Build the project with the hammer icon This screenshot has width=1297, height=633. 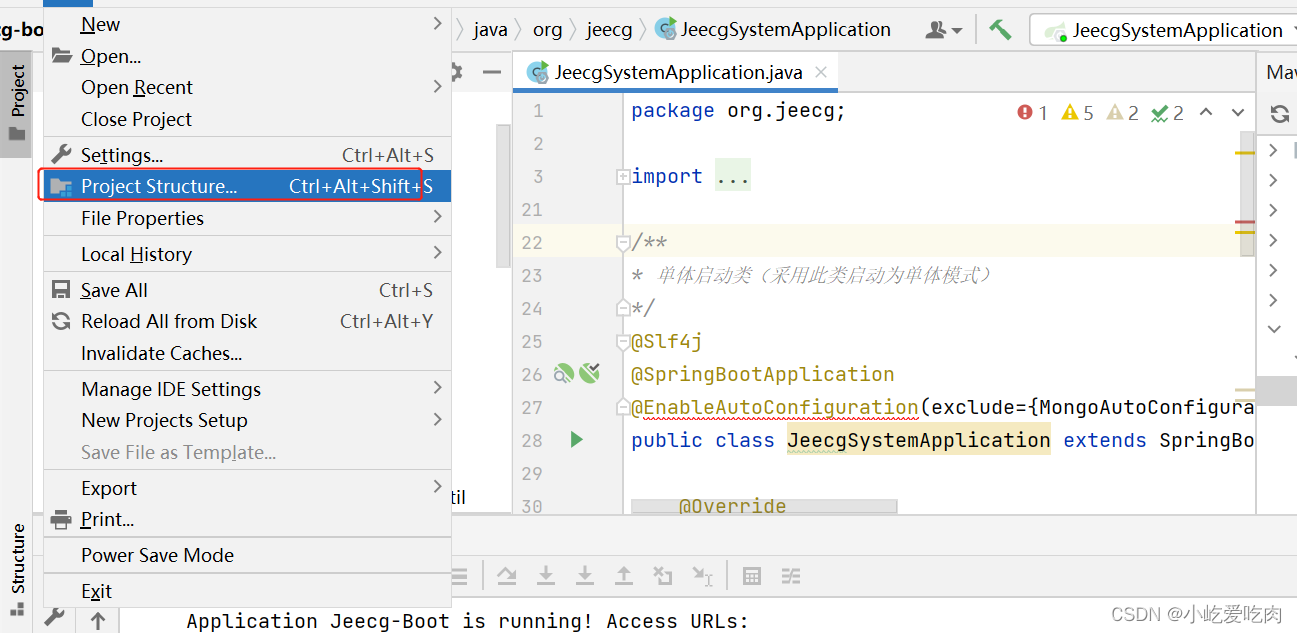click(1000, 29)
